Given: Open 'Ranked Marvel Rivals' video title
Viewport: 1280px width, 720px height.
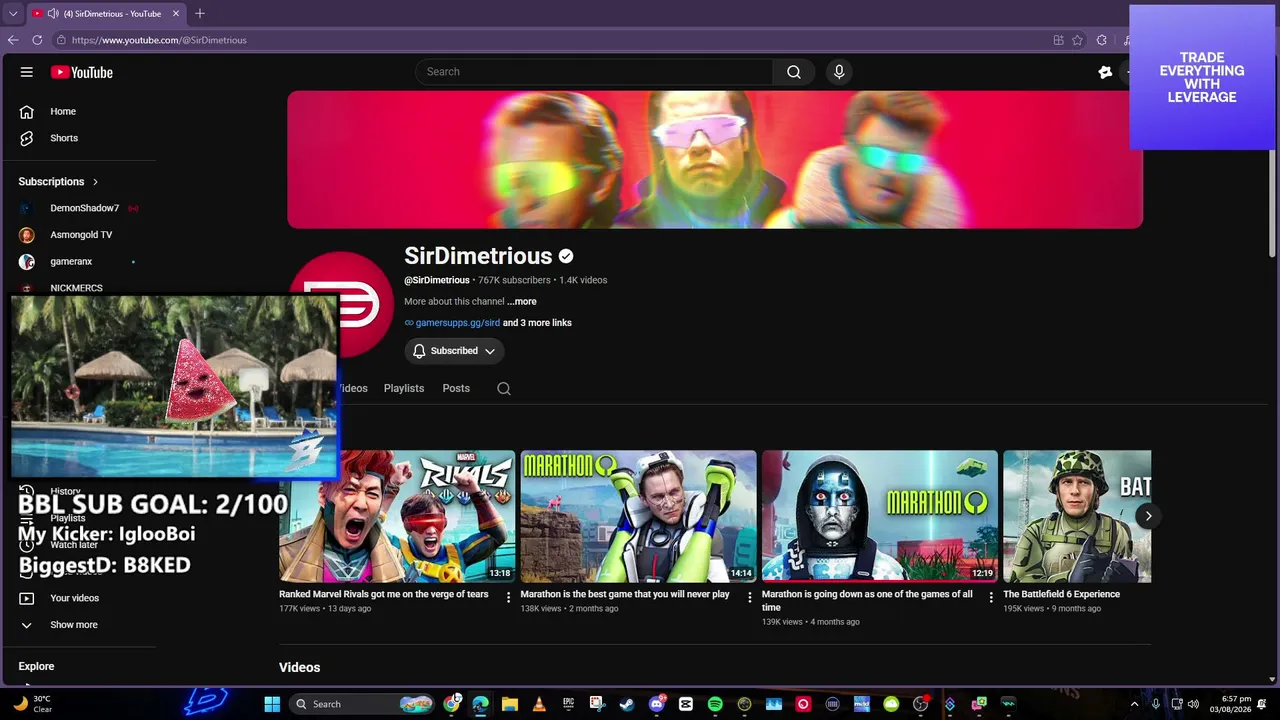Looking at the screenshot, I should [x=384, y=594].
